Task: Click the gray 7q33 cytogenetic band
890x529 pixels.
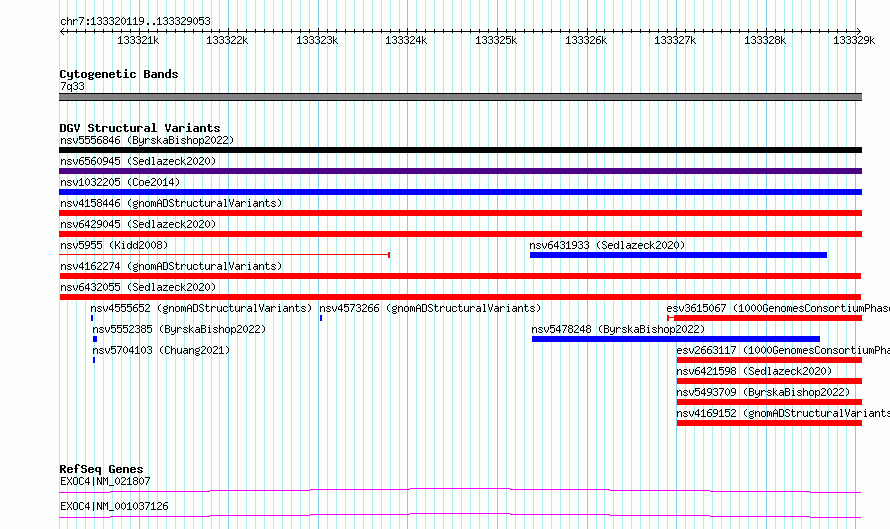Action: 460,97
